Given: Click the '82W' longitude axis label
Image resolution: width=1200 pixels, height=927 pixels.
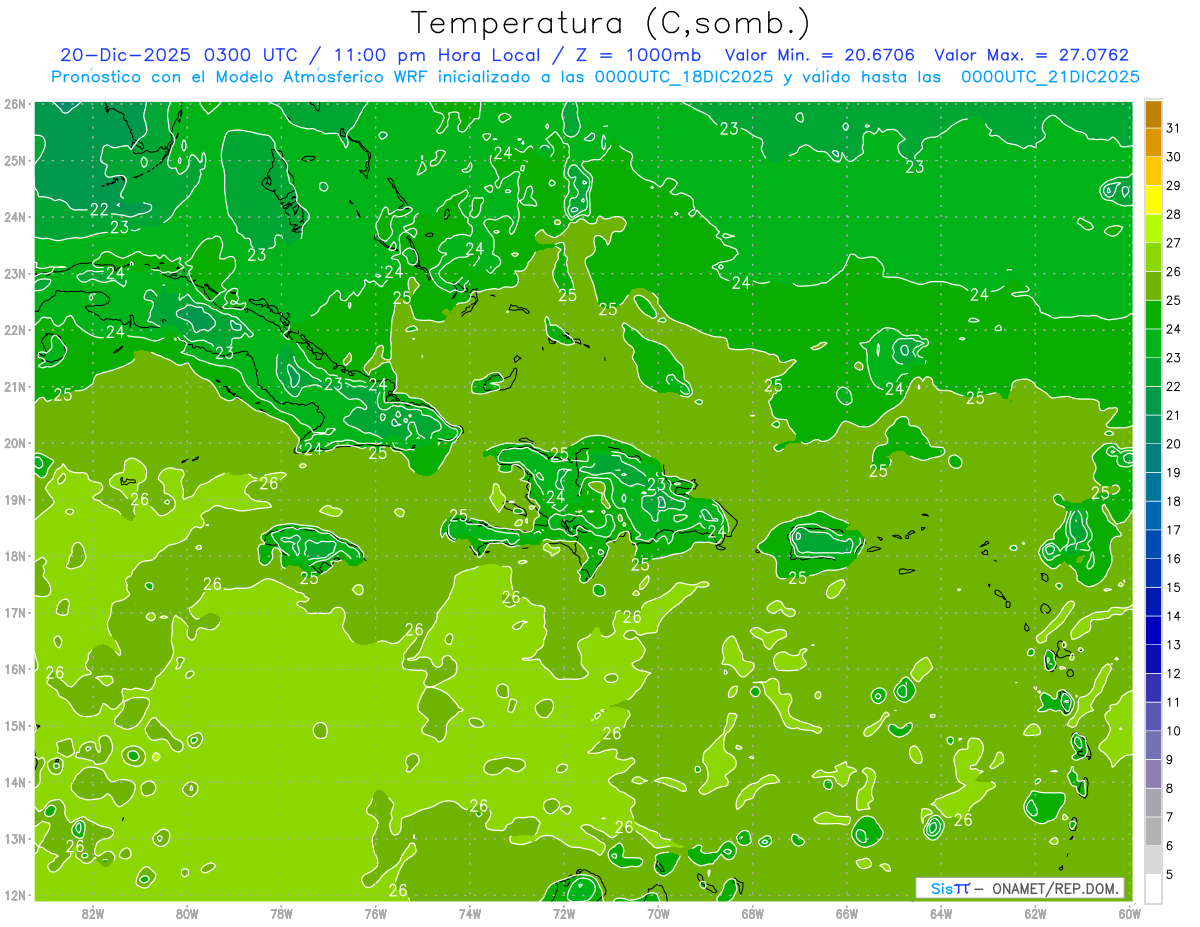Looking at the screenshot, I should tap(93, 913).
